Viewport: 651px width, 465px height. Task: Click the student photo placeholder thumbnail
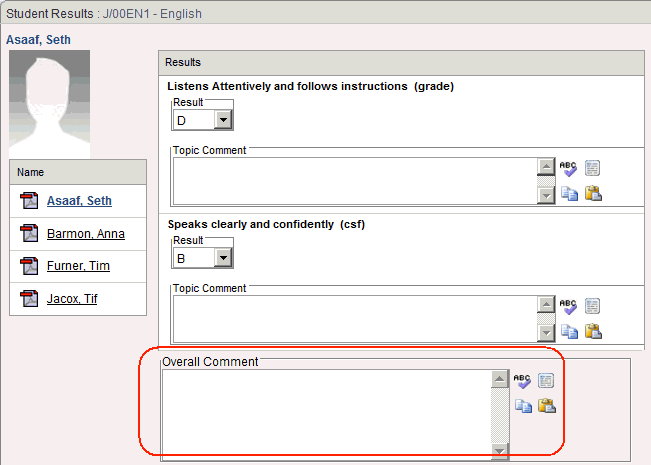click(x=49, y=104)
